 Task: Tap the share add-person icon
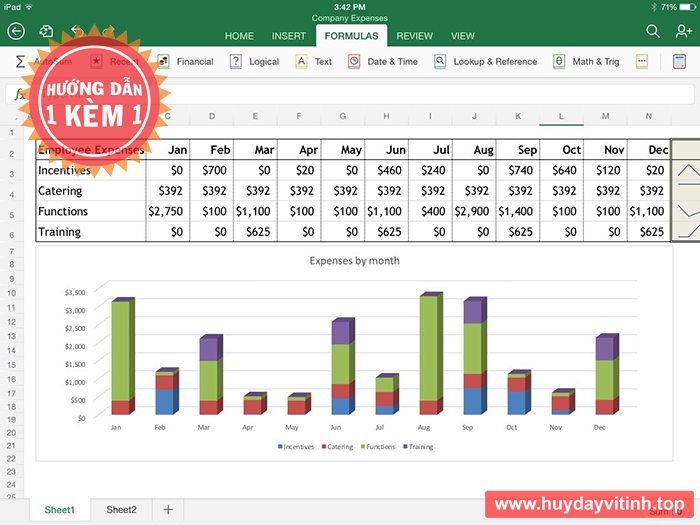coord(683,31)
